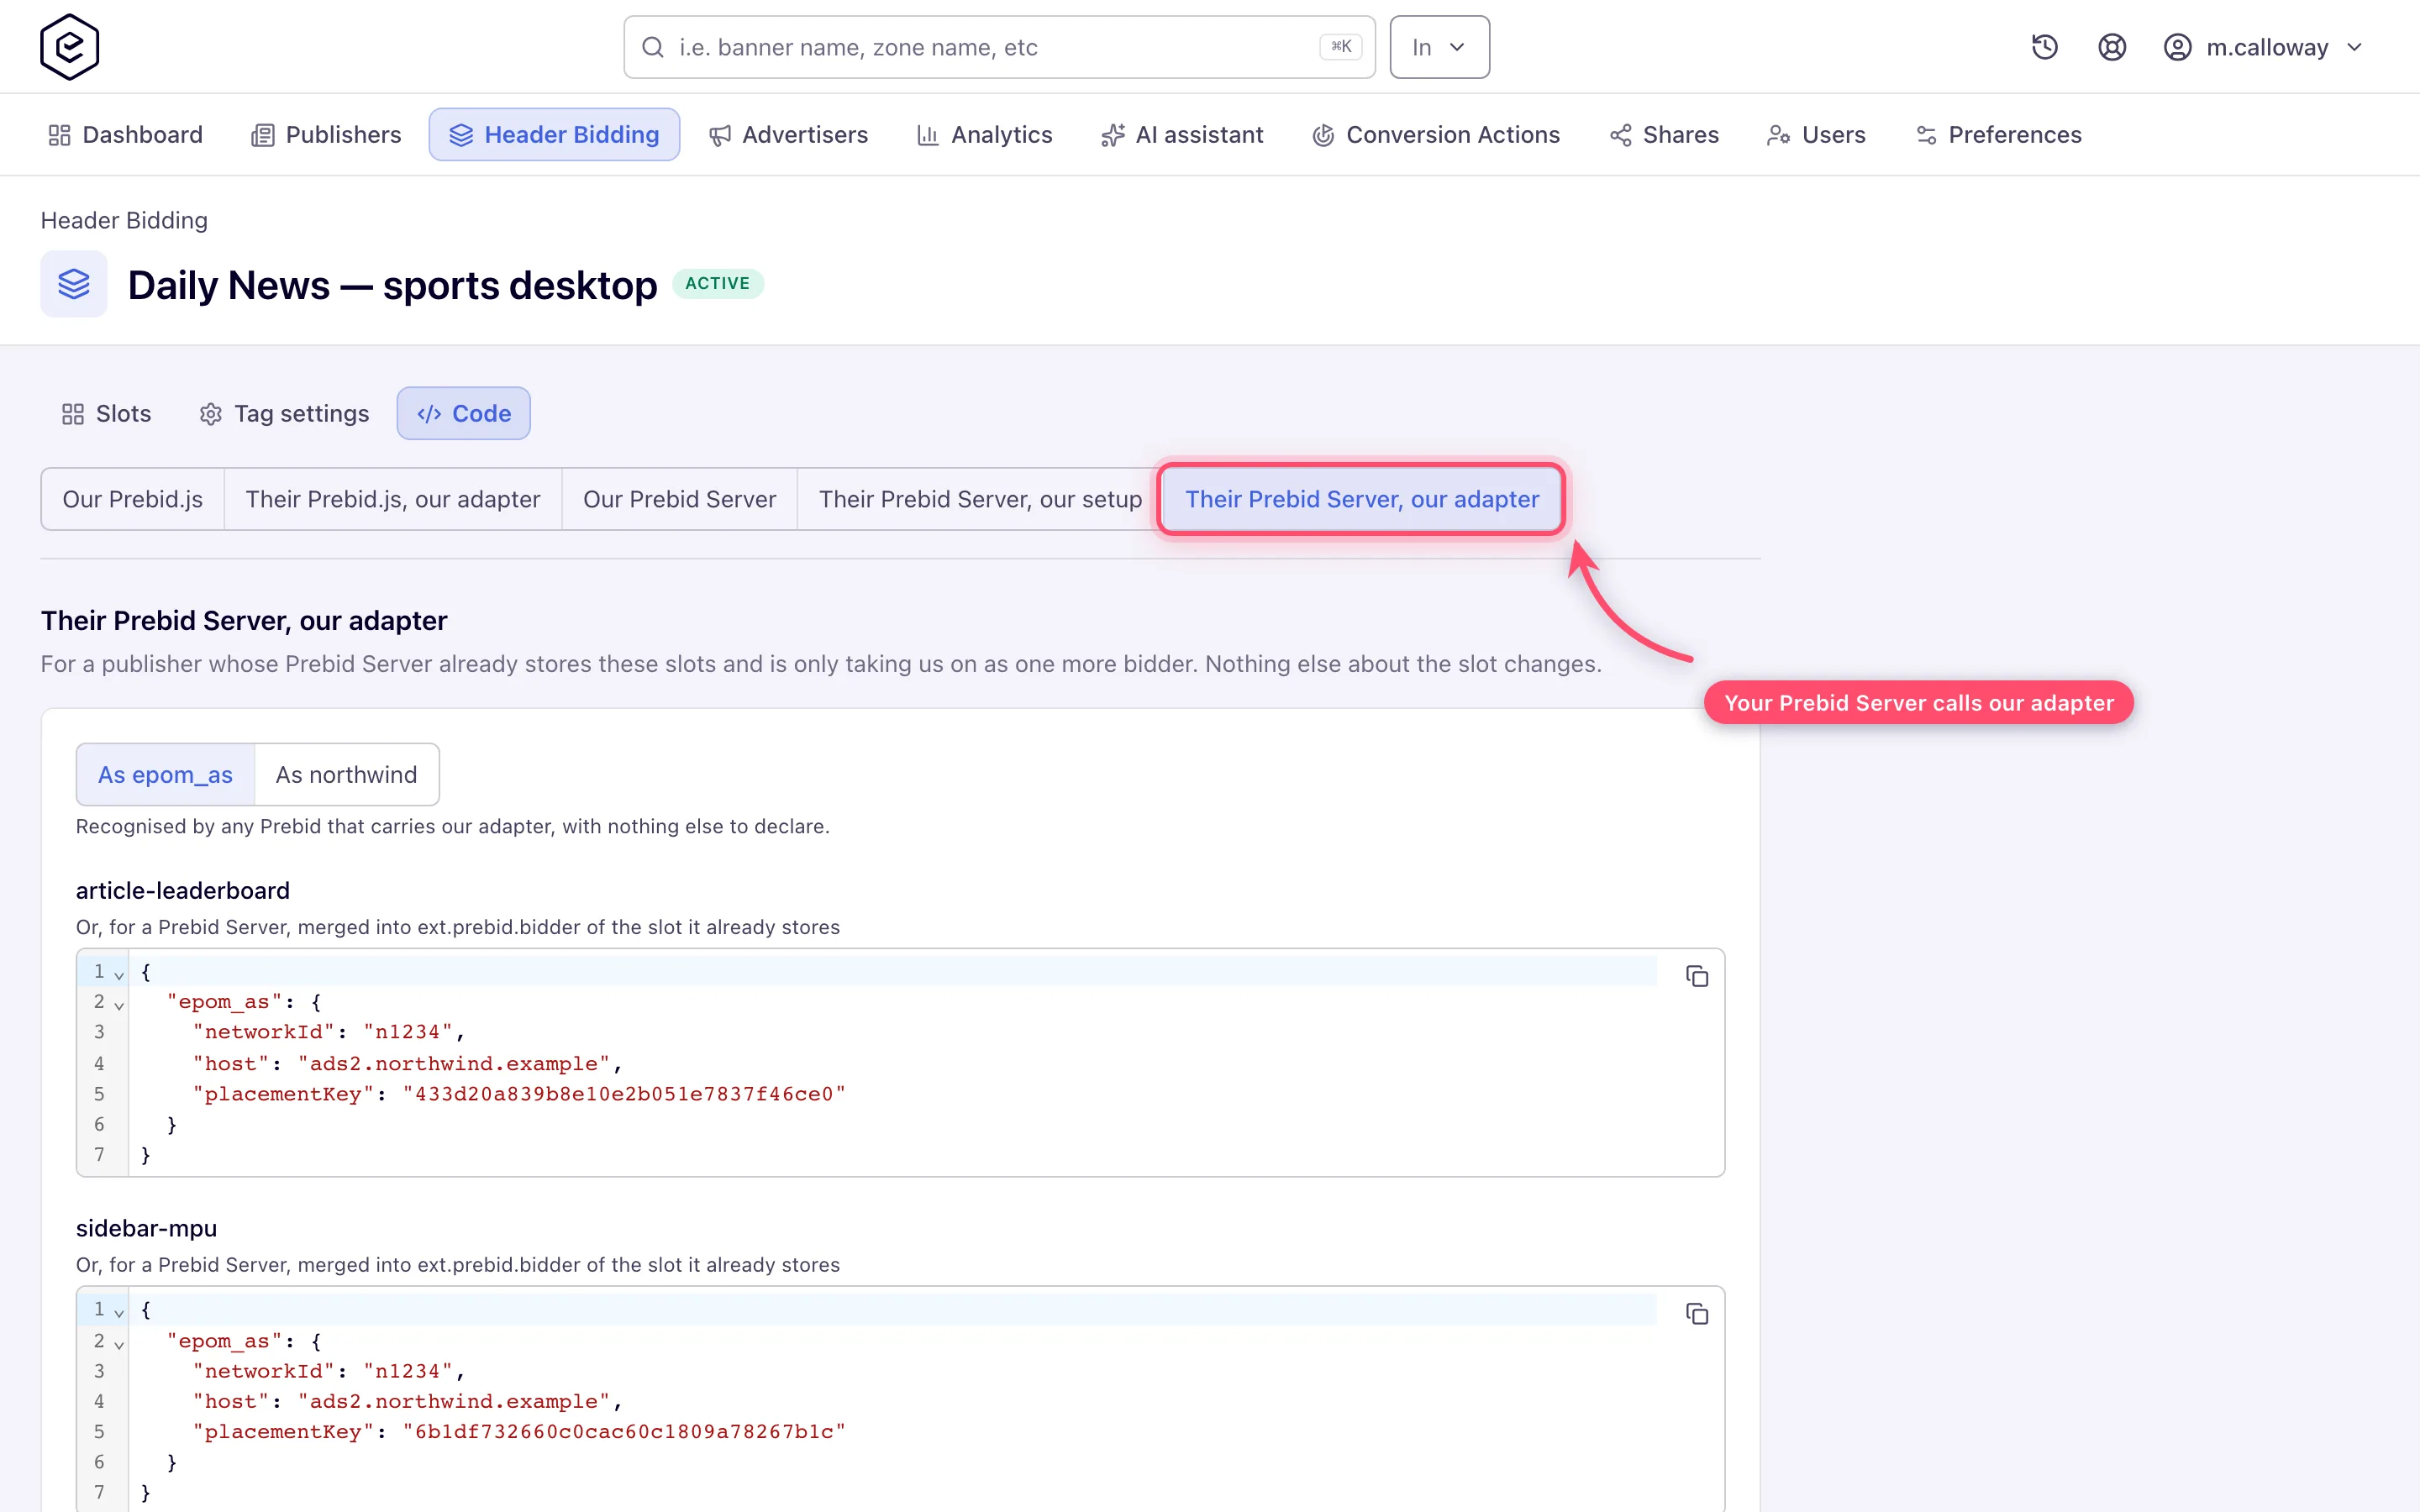Click the Header Bidding breadcrumb
This screenshot has height=1512, width=2420.
(x=124, y=220)
